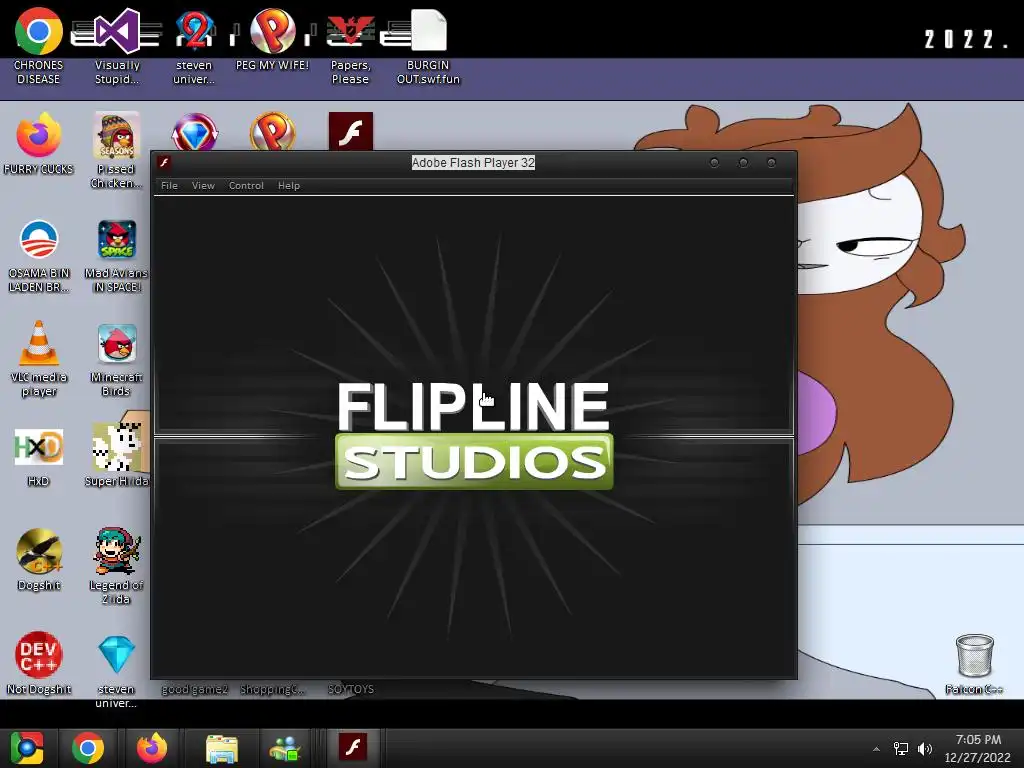Select the blue diamond steven univer... icon
The height and width of the screenshot is (768, 1024).
116,671
